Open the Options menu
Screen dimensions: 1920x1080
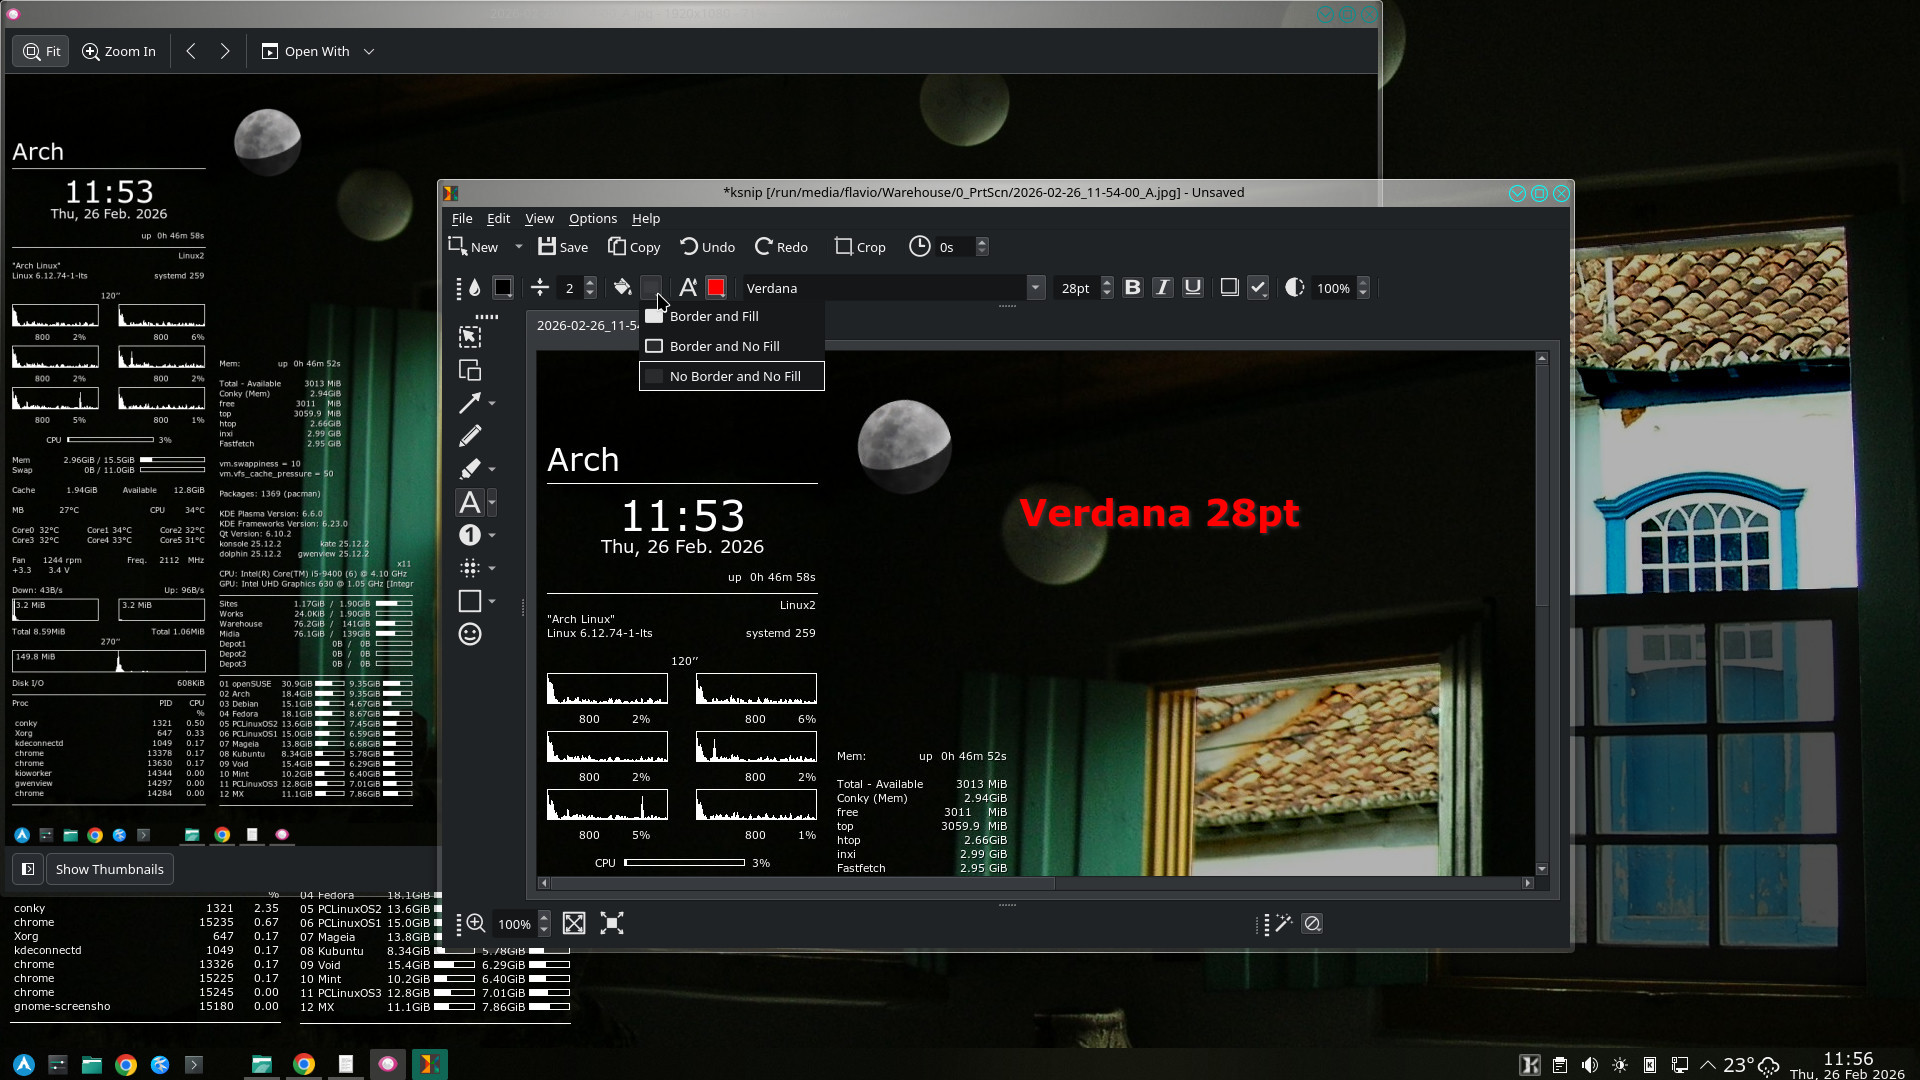click(x=592, y=218)
